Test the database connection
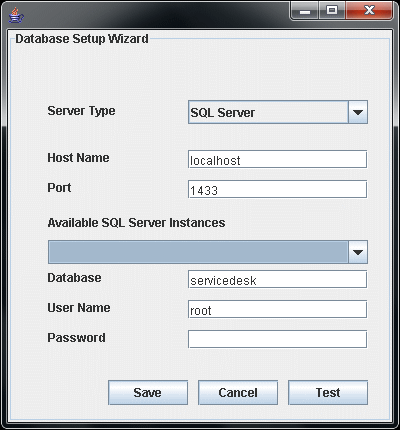Viewport: 400px width, 430px height. click(328, 393)
